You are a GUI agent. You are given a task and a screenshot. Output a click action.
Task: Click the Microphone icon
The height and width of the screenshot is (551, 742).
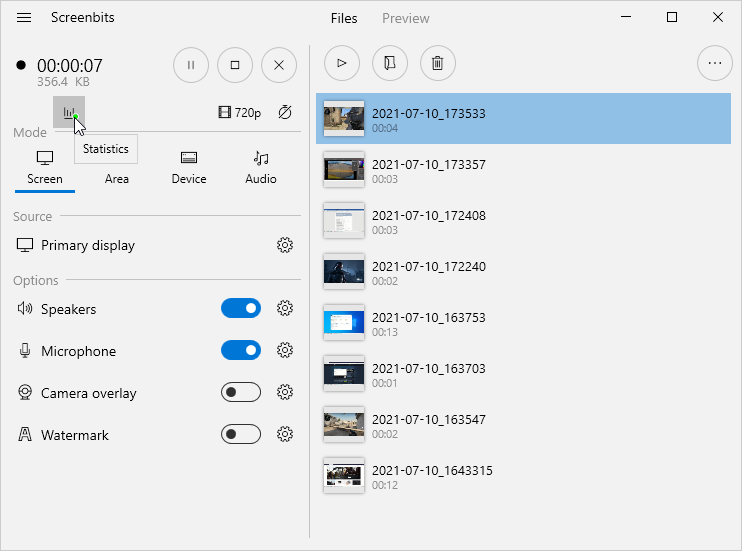tap(25, 350)
